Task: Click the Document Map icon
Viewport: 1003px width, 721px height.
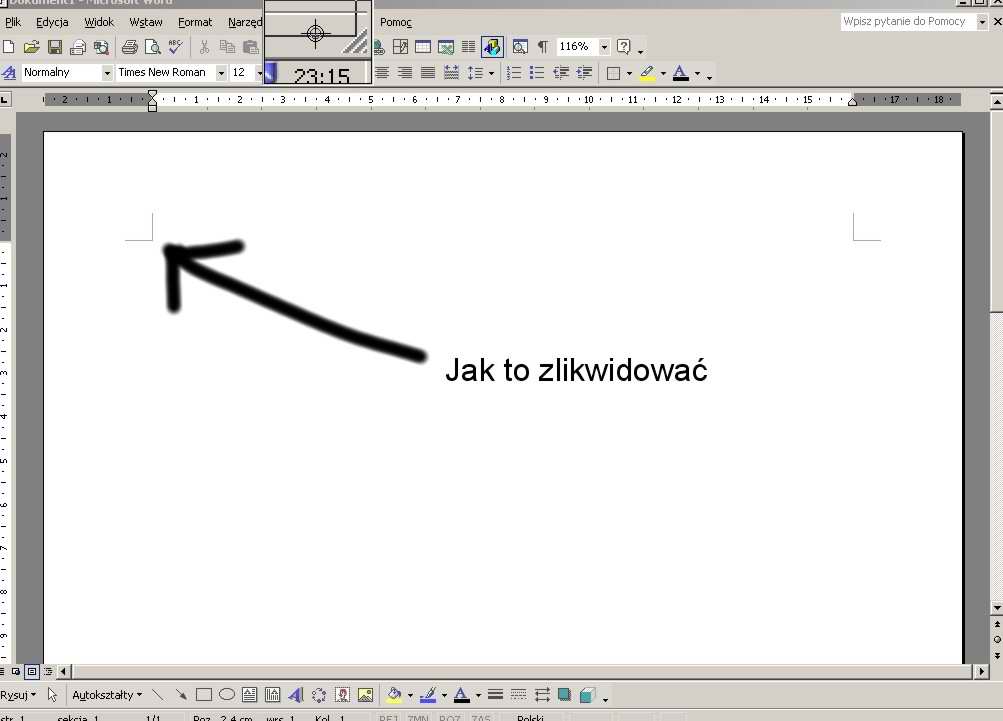Action: pyautogui.click(x=520, y=47)
